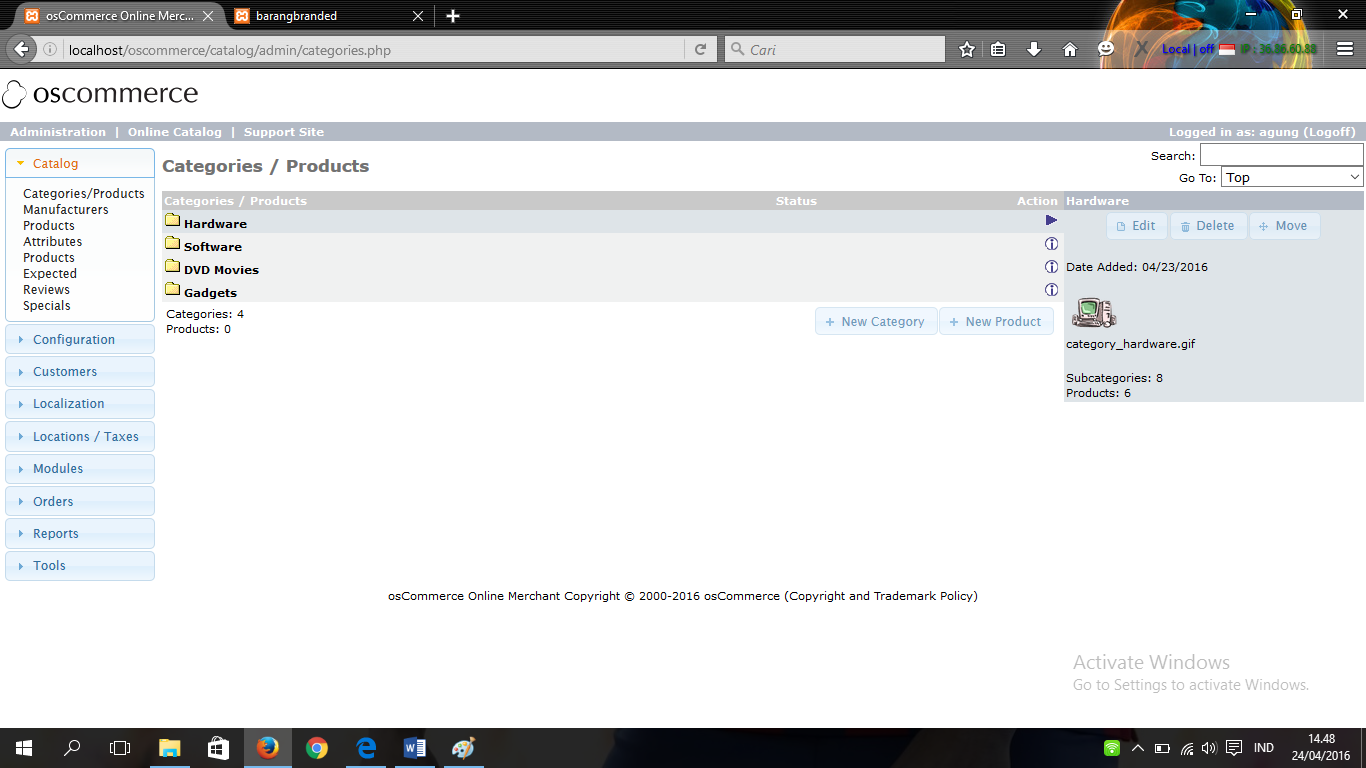Open Reviews in sidebar
Image resolution: width=1366 pixels, height=768 pixels.
point(47,290)
